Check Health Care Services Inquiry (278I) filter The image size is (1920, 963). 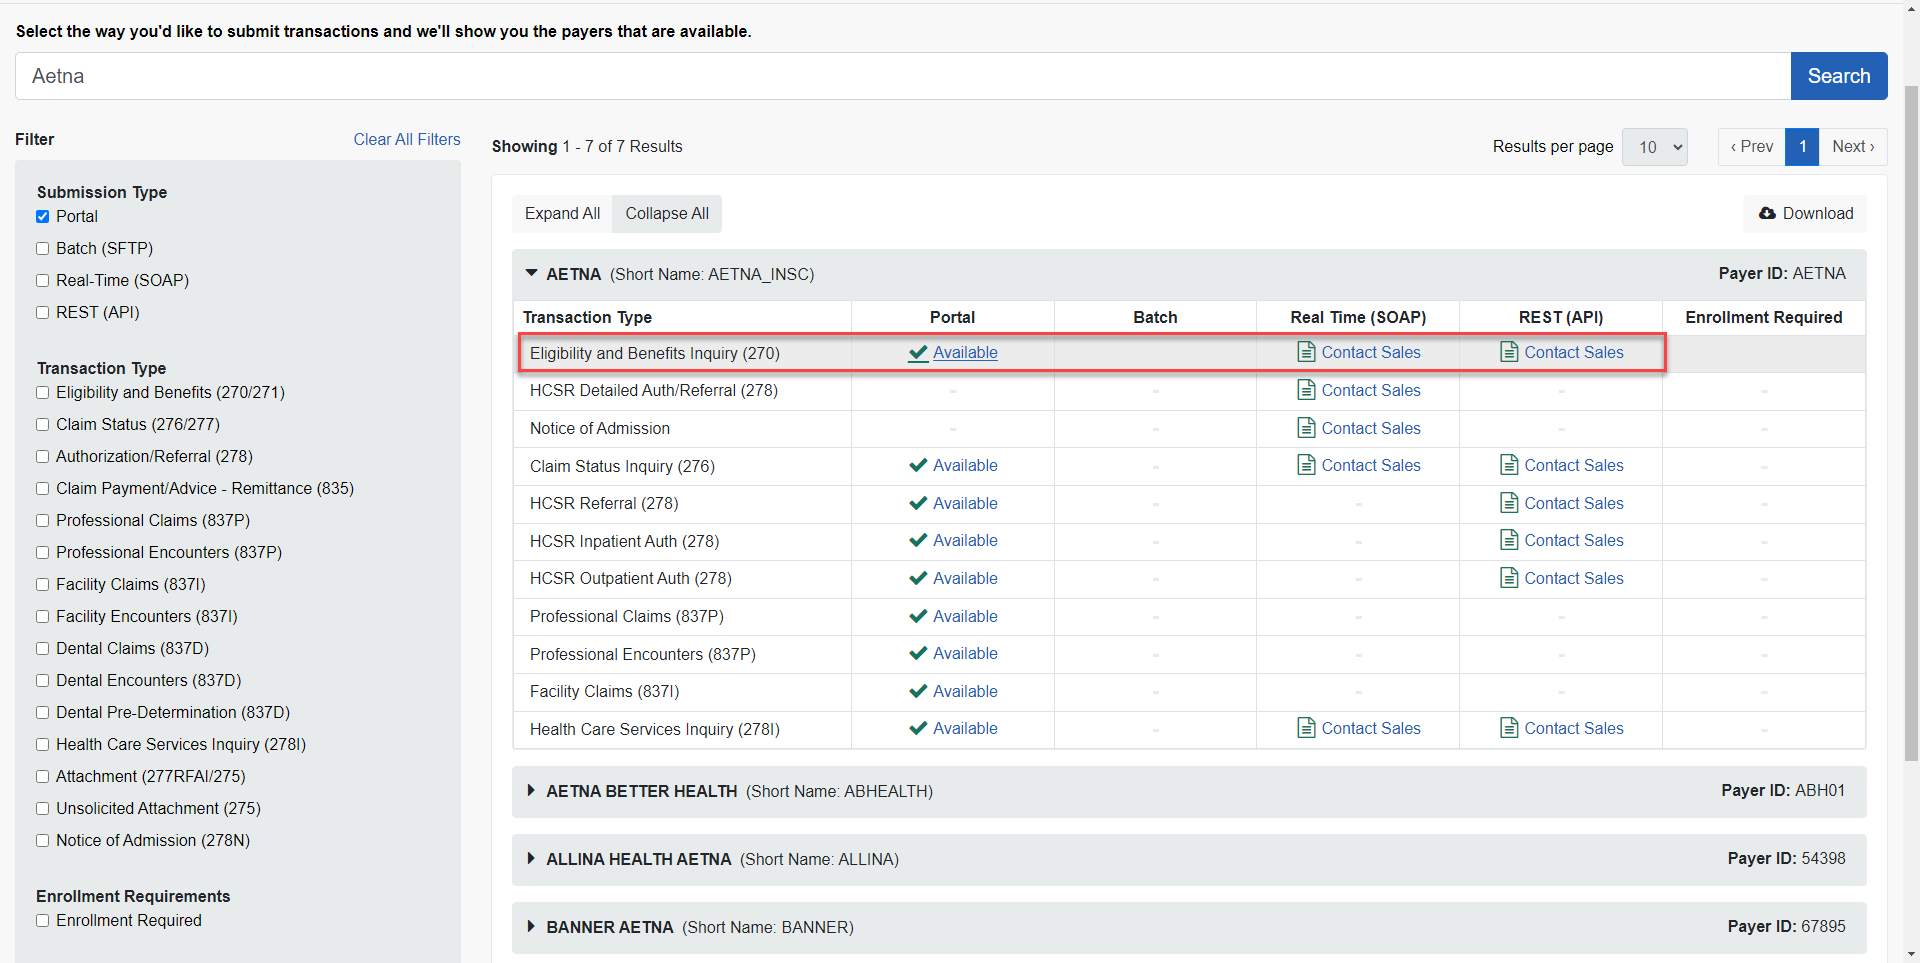pos(43,745)
